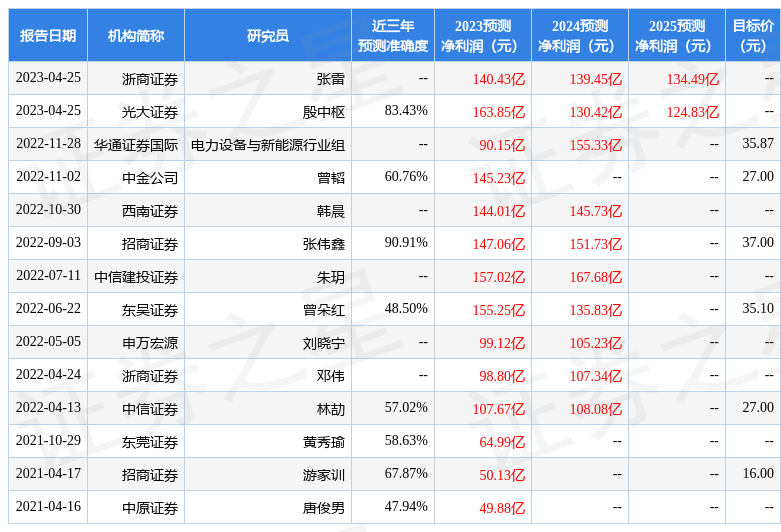This screenshot has width=781, height=532.
Task: Click the 37.00 target price
Action: [758, 243]
